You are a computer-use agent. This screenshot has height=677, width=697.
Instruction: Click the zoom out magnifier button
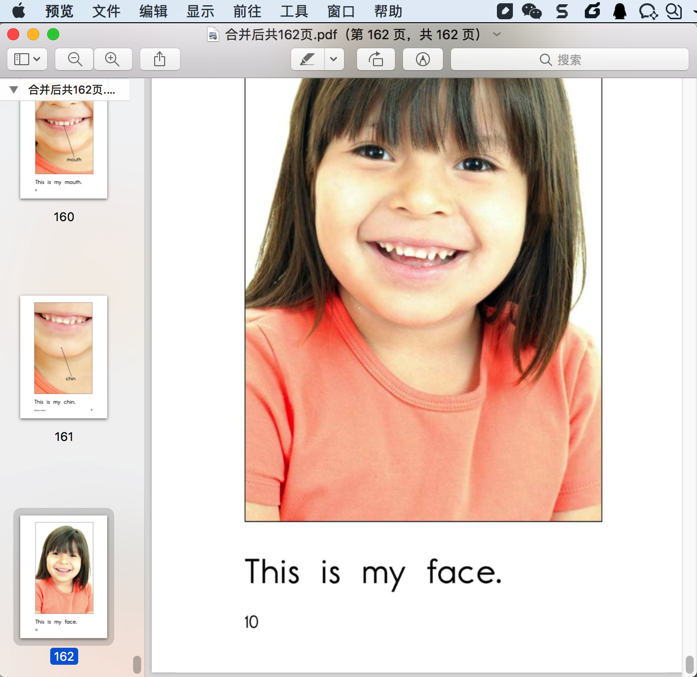(x=75, y=60)
